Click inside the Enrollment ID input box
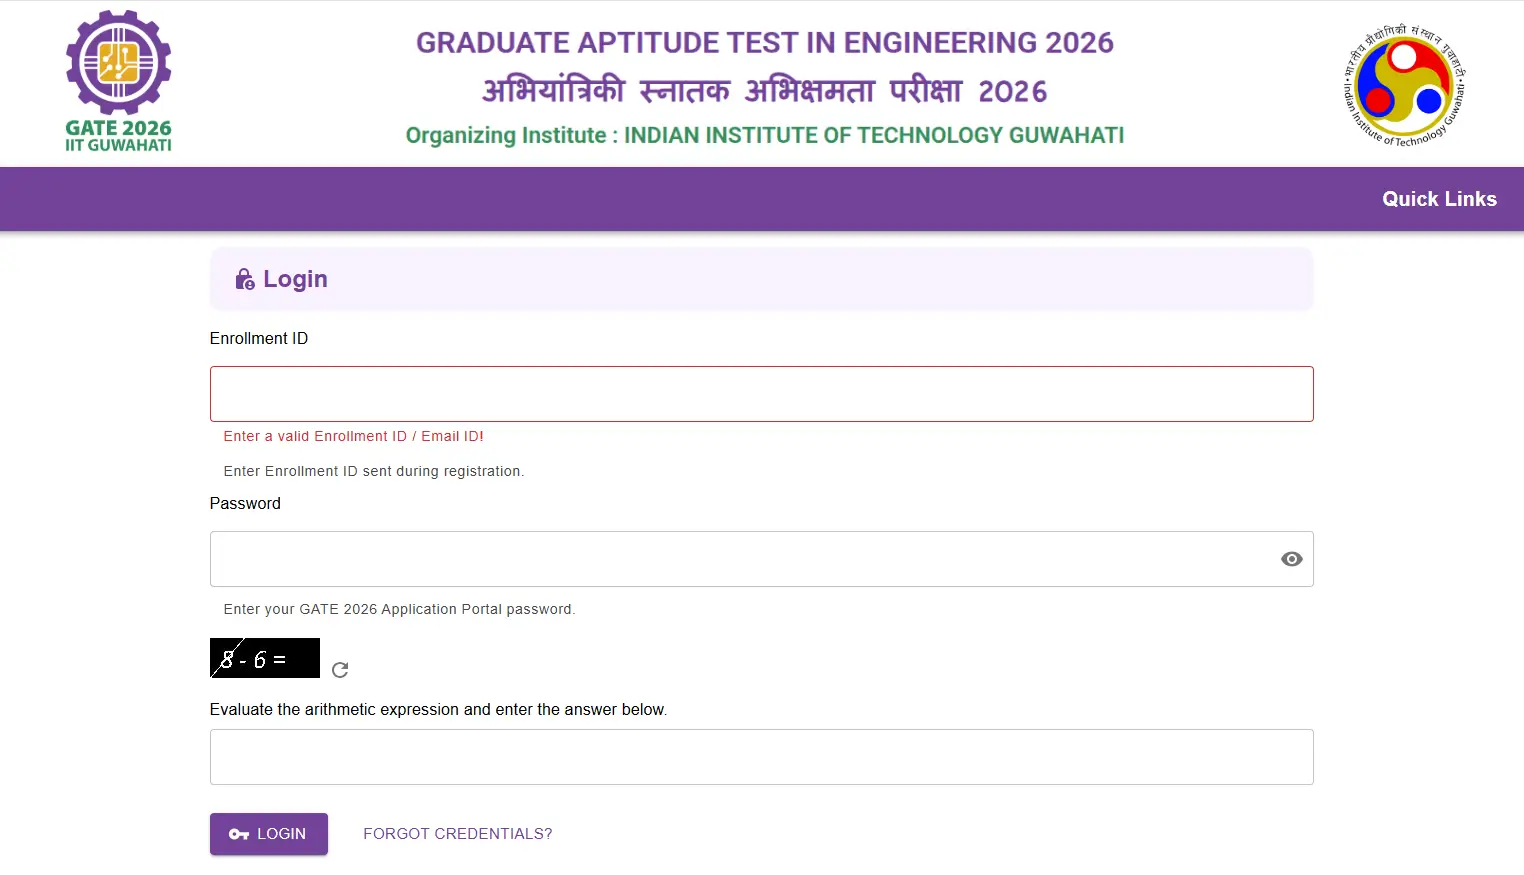Image resolution: width=1524 pixels, height=875 pixels. (x=762, y=393)
